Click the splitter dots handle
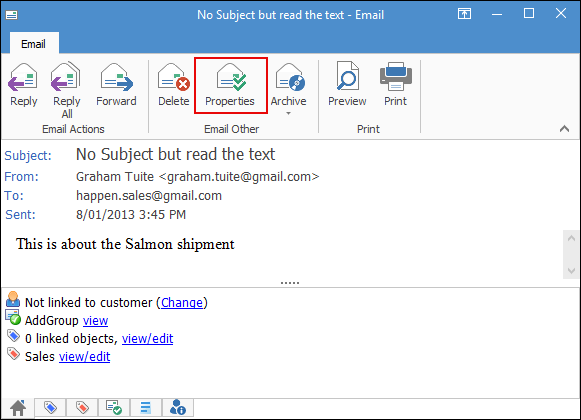 290,283
